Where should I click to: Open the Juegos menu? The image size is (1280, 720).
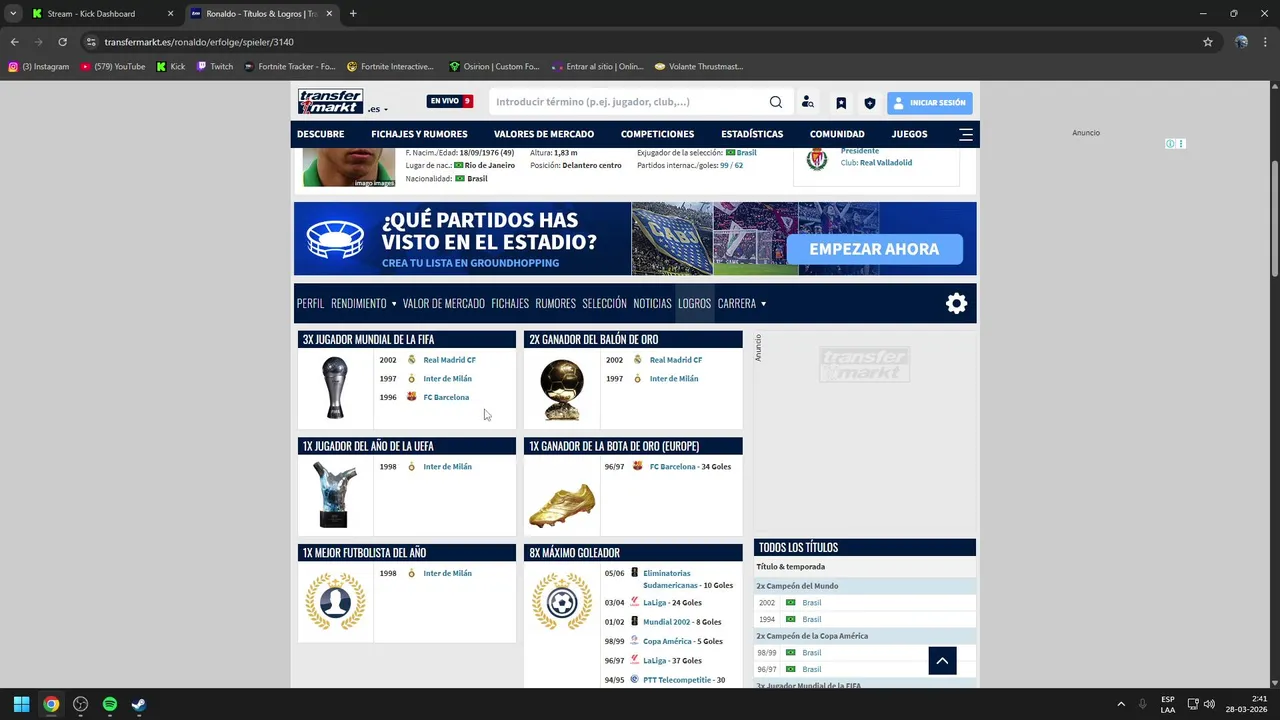[x=909, y=134]
